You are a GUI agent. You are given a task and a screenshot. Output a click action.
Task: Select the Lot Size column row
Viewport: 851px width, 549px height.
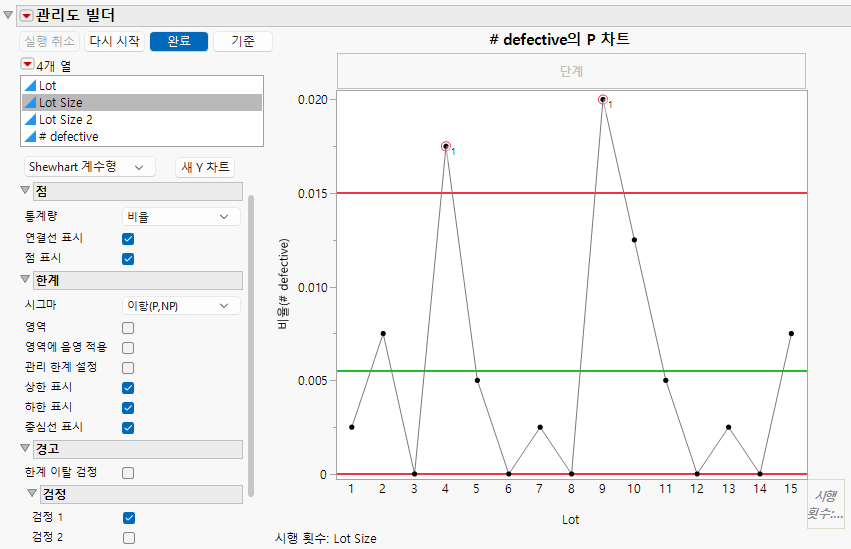point(142,103)
